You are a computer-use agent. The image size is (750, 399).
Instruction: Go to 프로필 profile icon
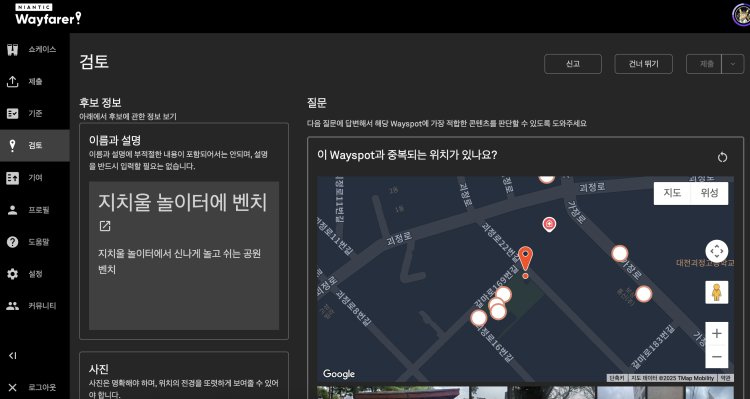[x=12, y=210]
